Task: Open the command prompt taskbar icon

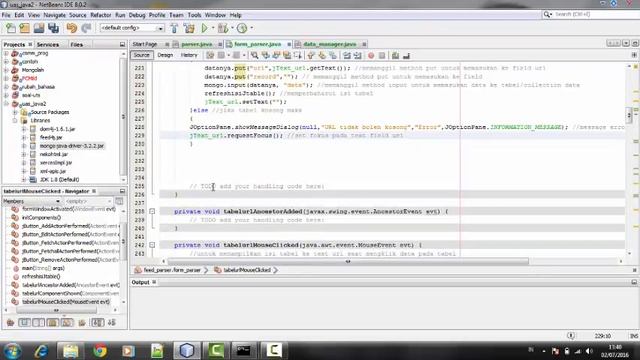Action: (243, 351)
